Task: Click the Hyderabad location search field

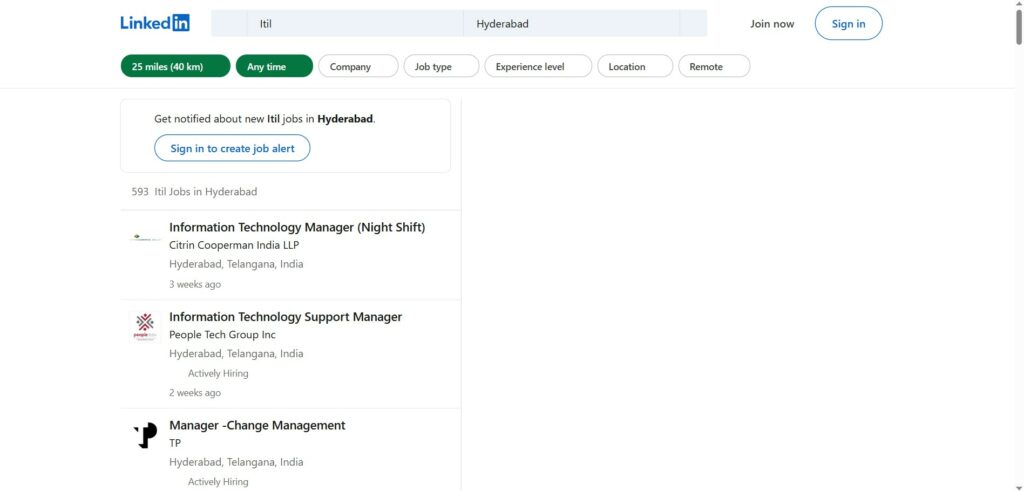Action: [570, 23]
